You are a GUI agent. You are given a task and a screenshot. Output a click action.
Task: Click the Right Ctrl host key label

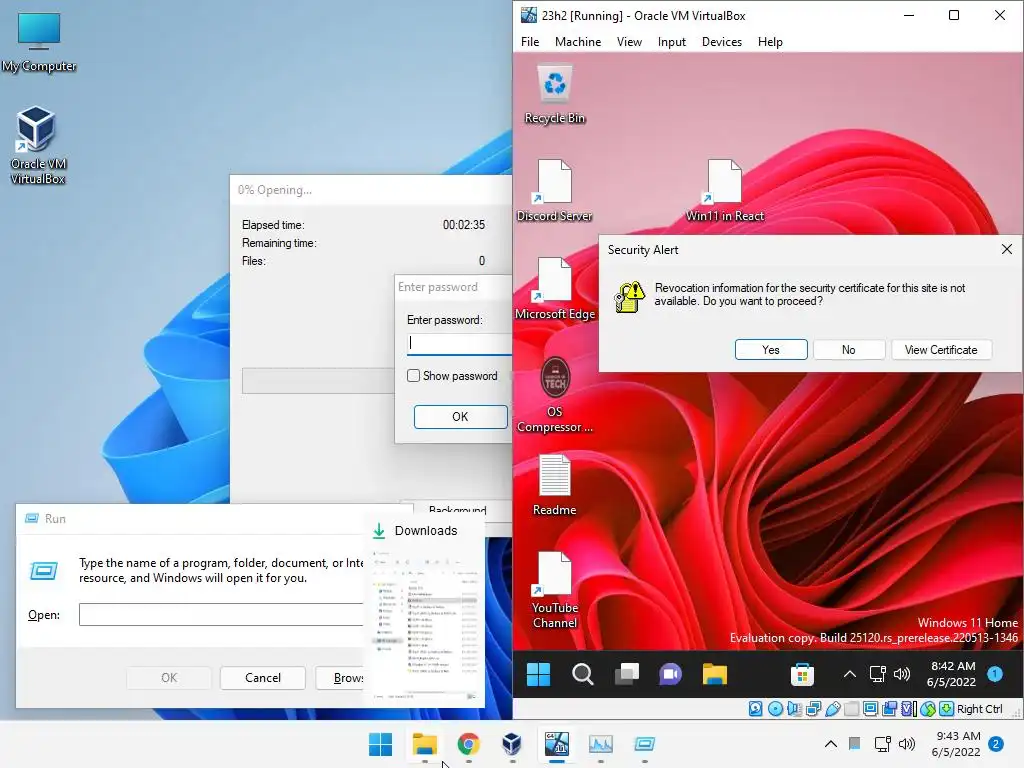pyautogui.click(x=980, y=709)
